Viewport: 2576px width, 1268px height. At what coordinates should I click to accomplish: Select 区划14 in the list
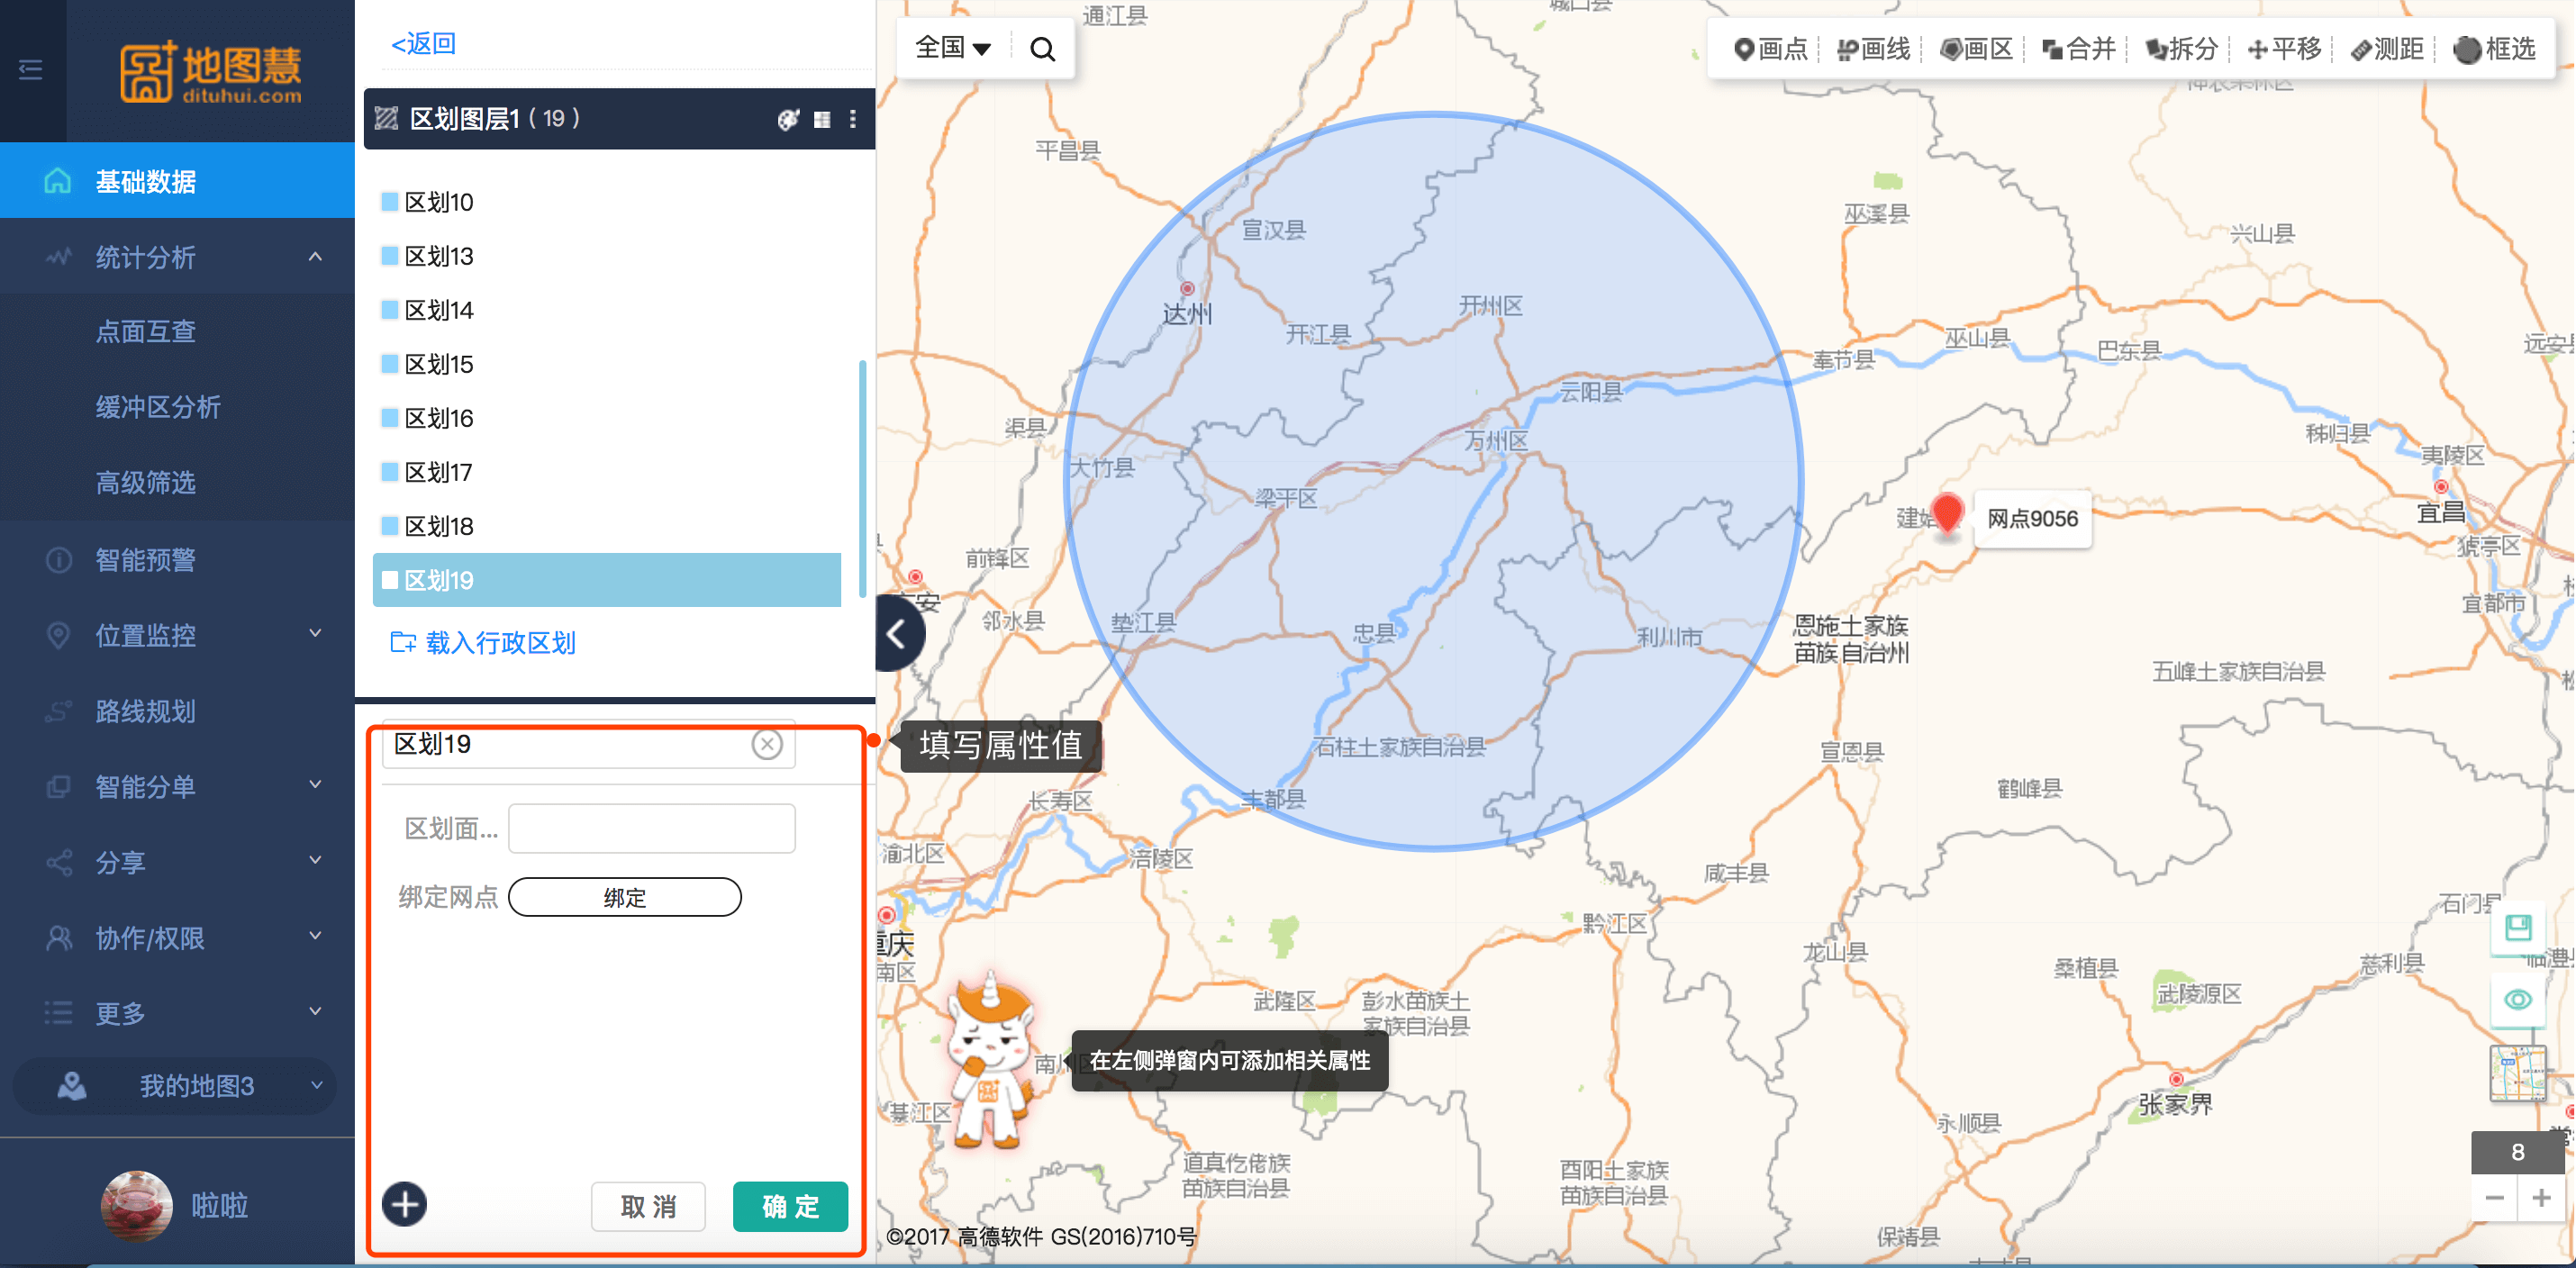point(607,310)
